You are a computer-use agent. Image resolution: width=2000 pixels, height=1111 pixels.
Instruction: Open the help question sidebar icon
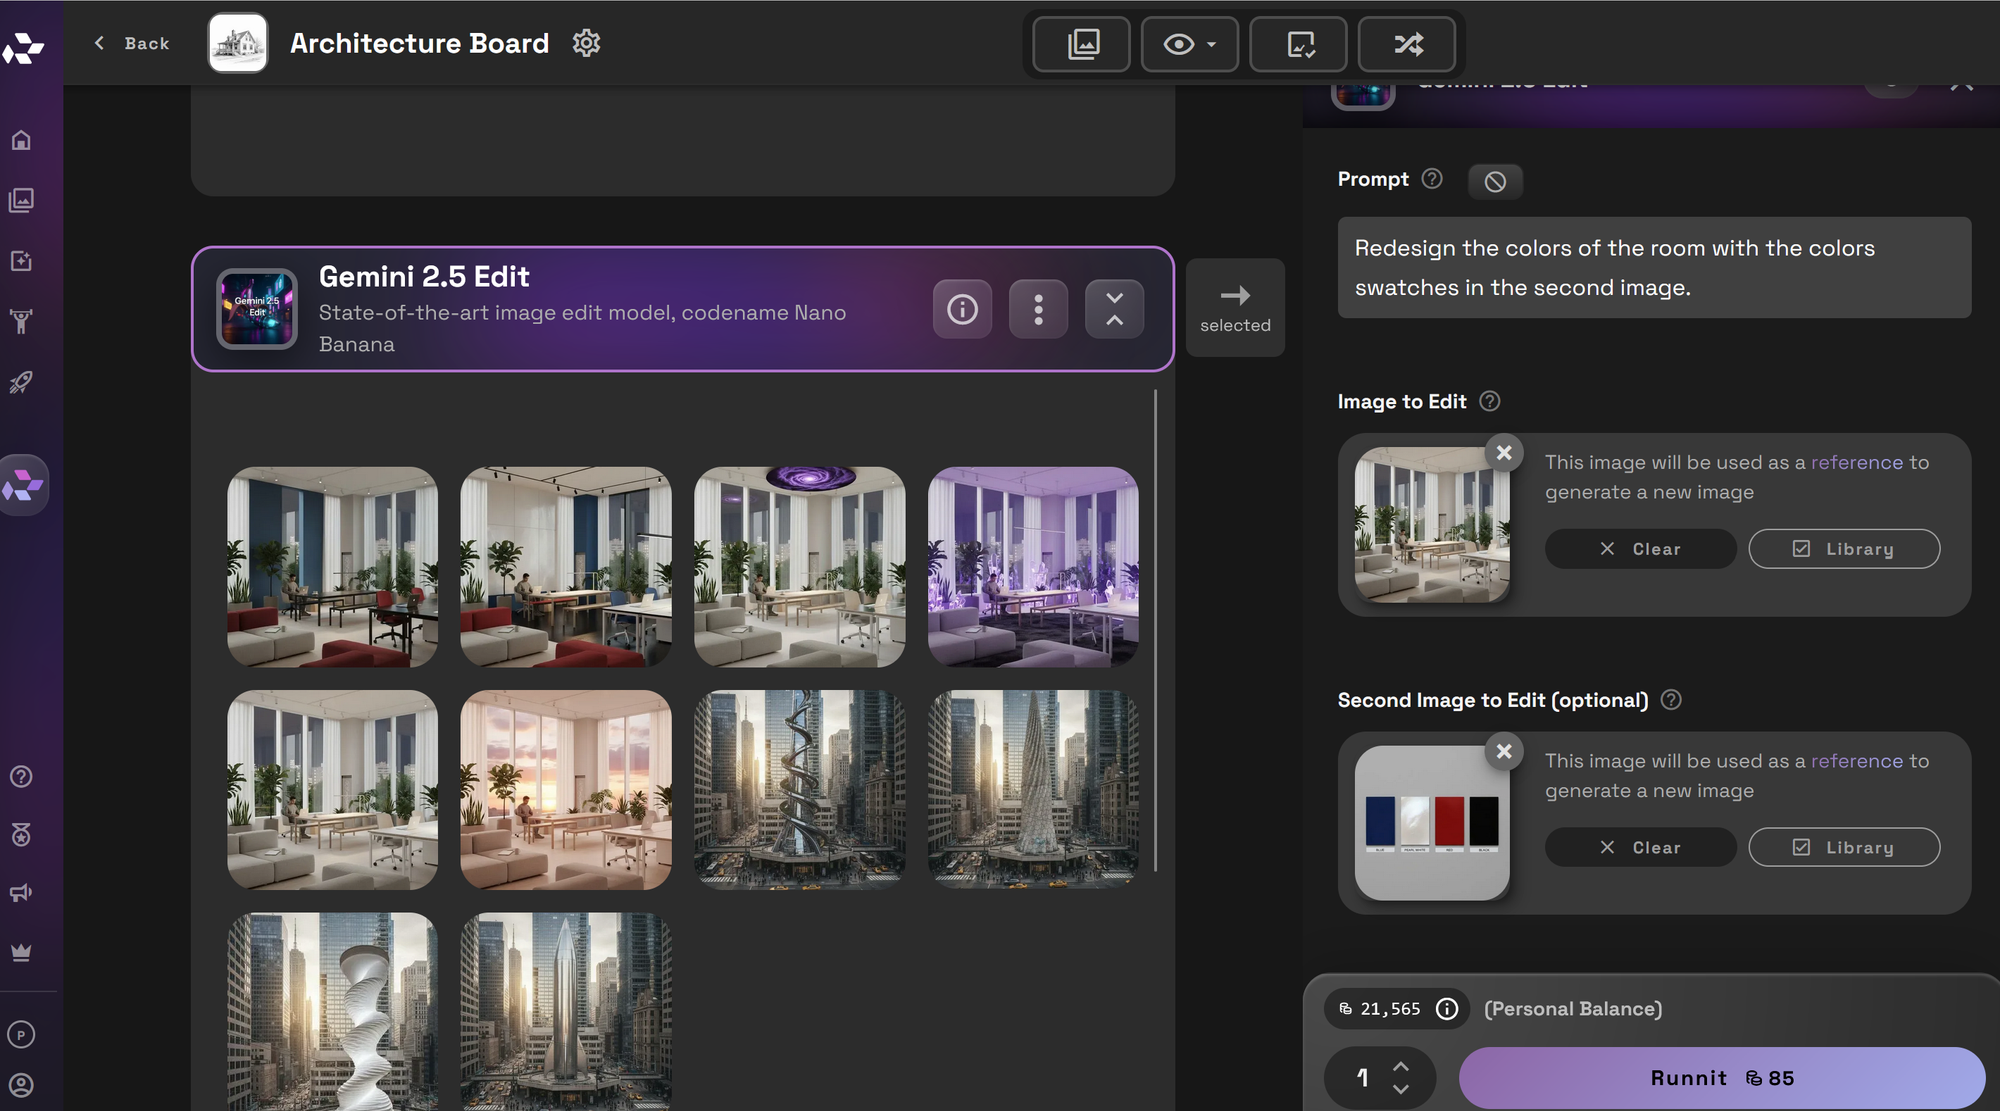pyautogui.click(x=21, y=777)
